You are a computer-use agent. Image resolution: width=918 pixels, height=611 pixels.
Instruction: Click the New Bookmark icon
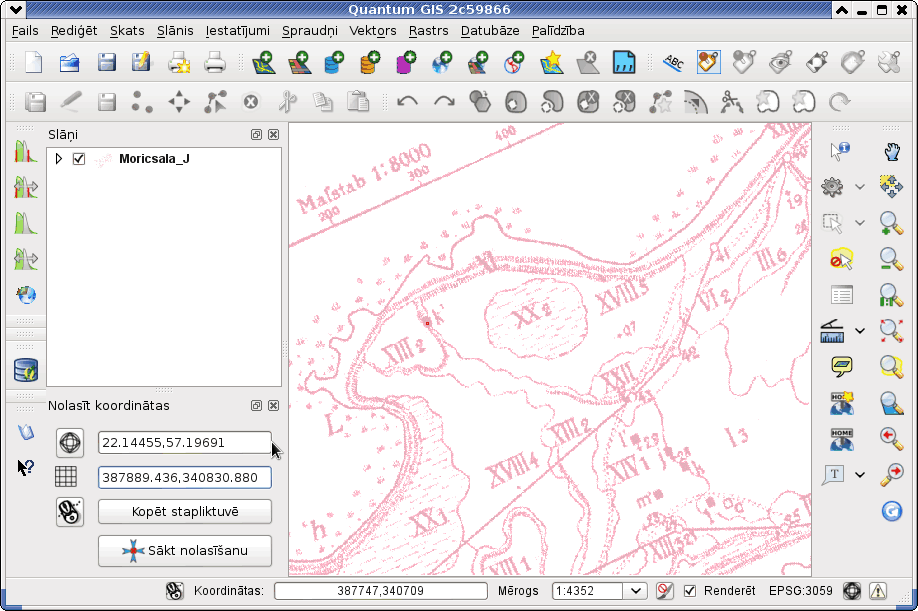[841, 403]
